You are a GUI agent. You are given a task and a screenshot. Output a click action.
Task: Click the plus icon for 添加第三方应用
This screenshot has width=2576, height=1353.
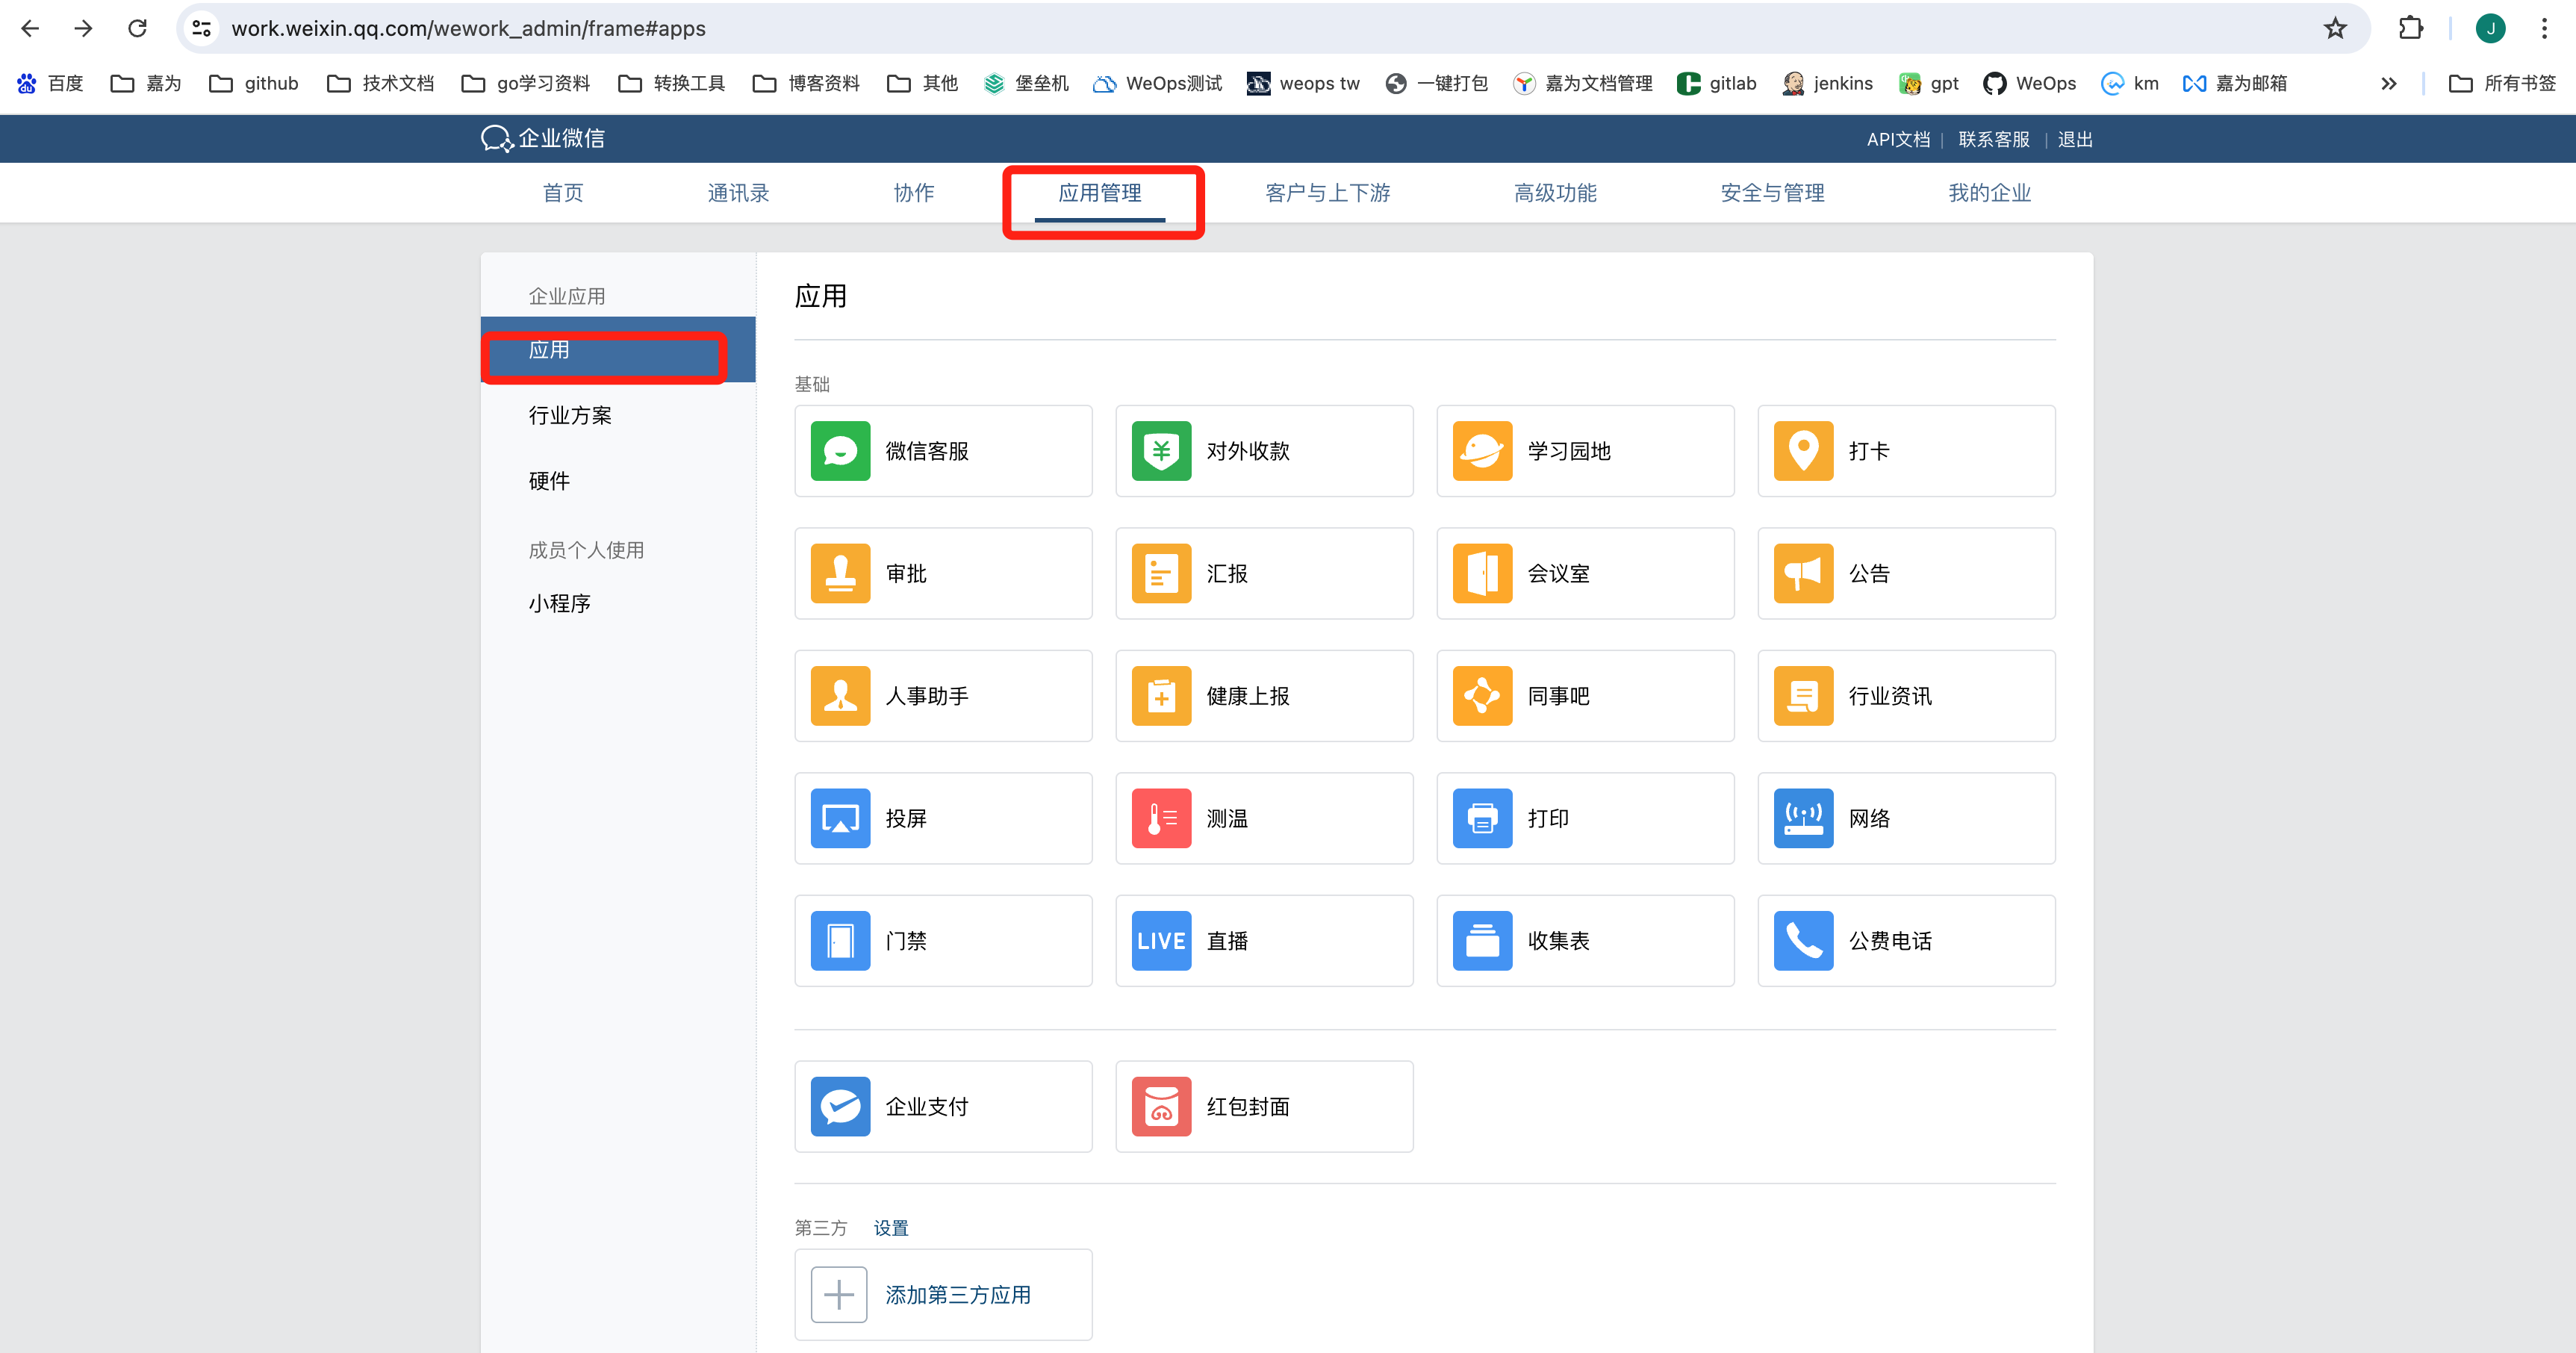839,1295
